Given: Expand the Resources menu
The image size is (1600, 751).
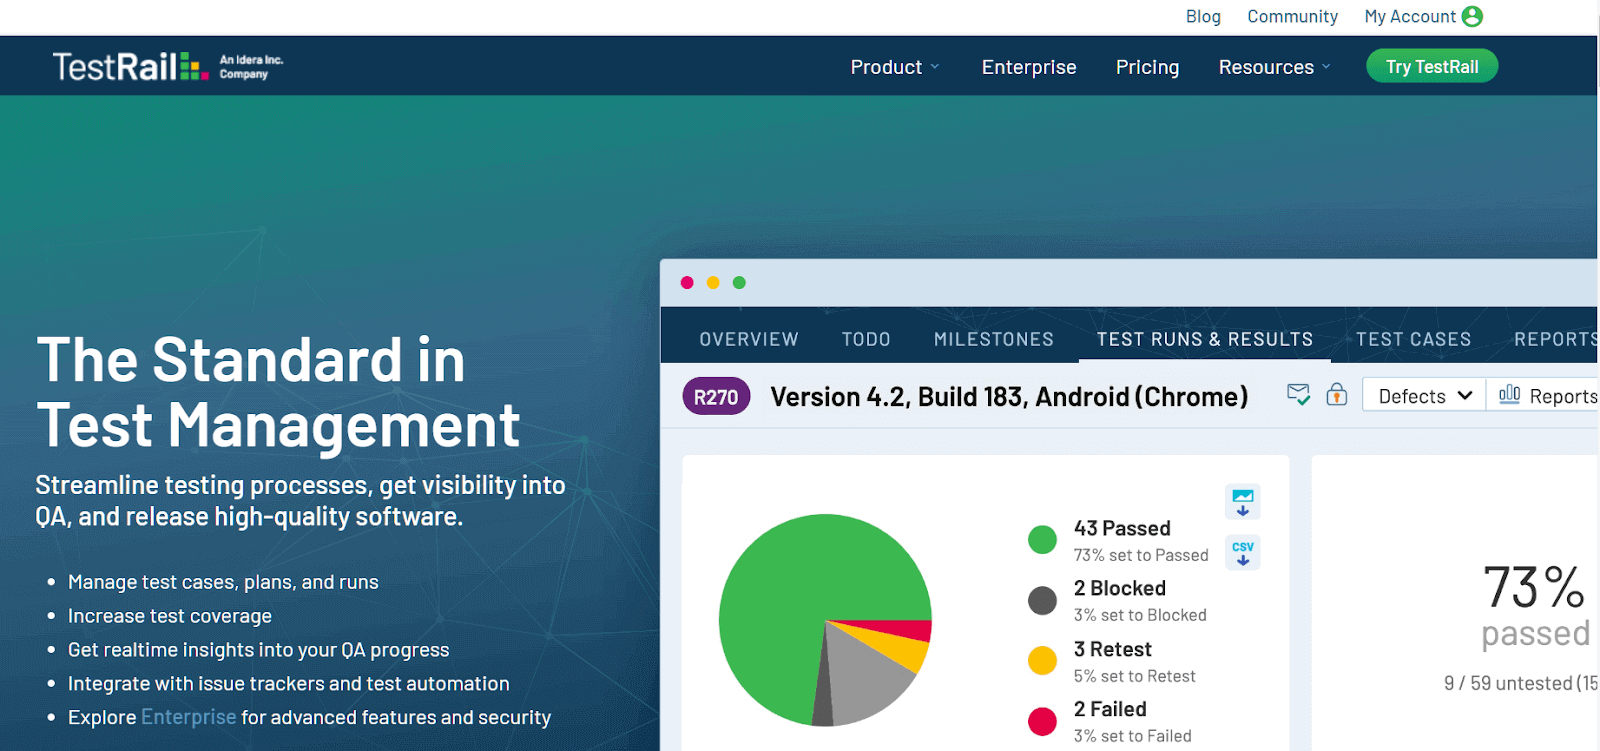Looking at the screenshot, I should [1275, 67].
